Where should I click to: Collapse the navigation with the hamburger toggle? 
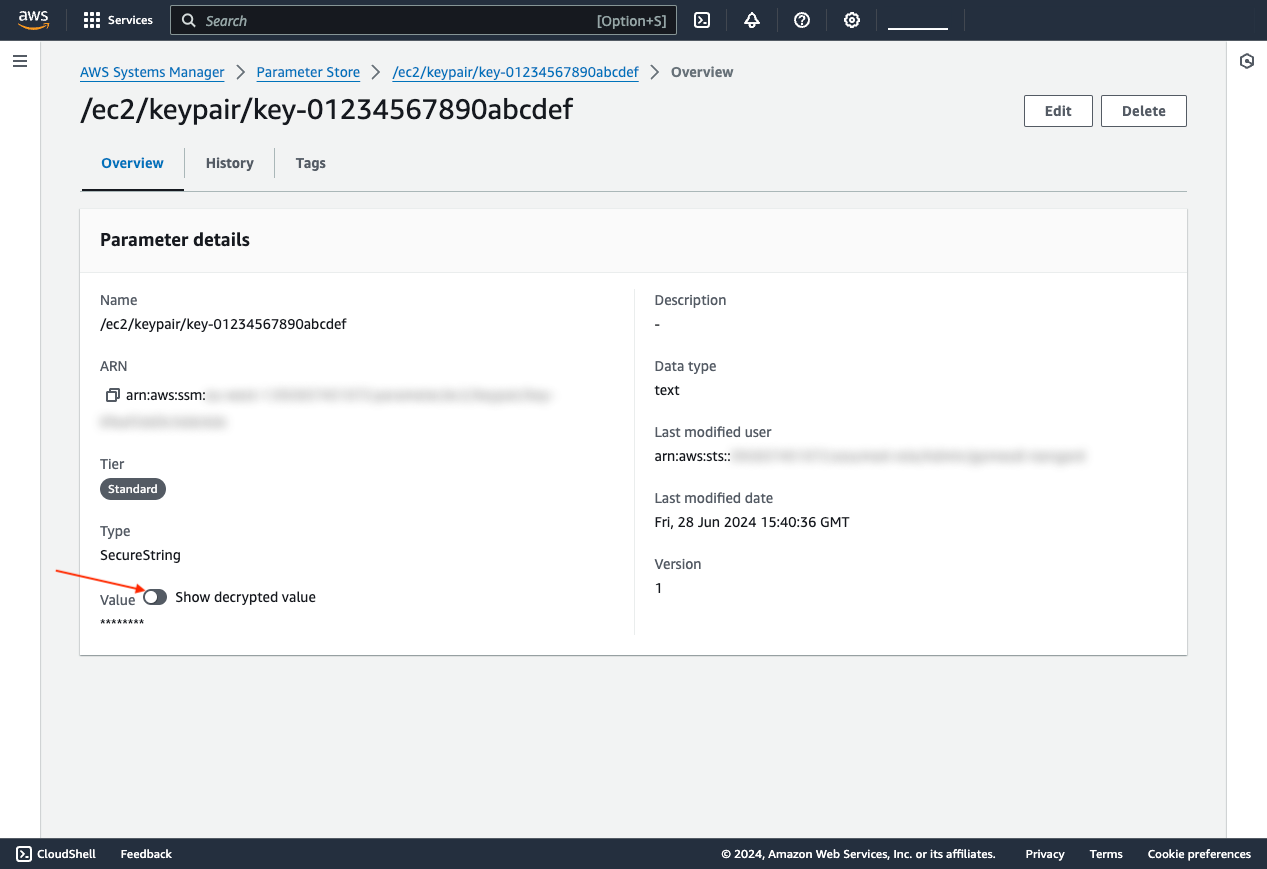tap(19, 61)
